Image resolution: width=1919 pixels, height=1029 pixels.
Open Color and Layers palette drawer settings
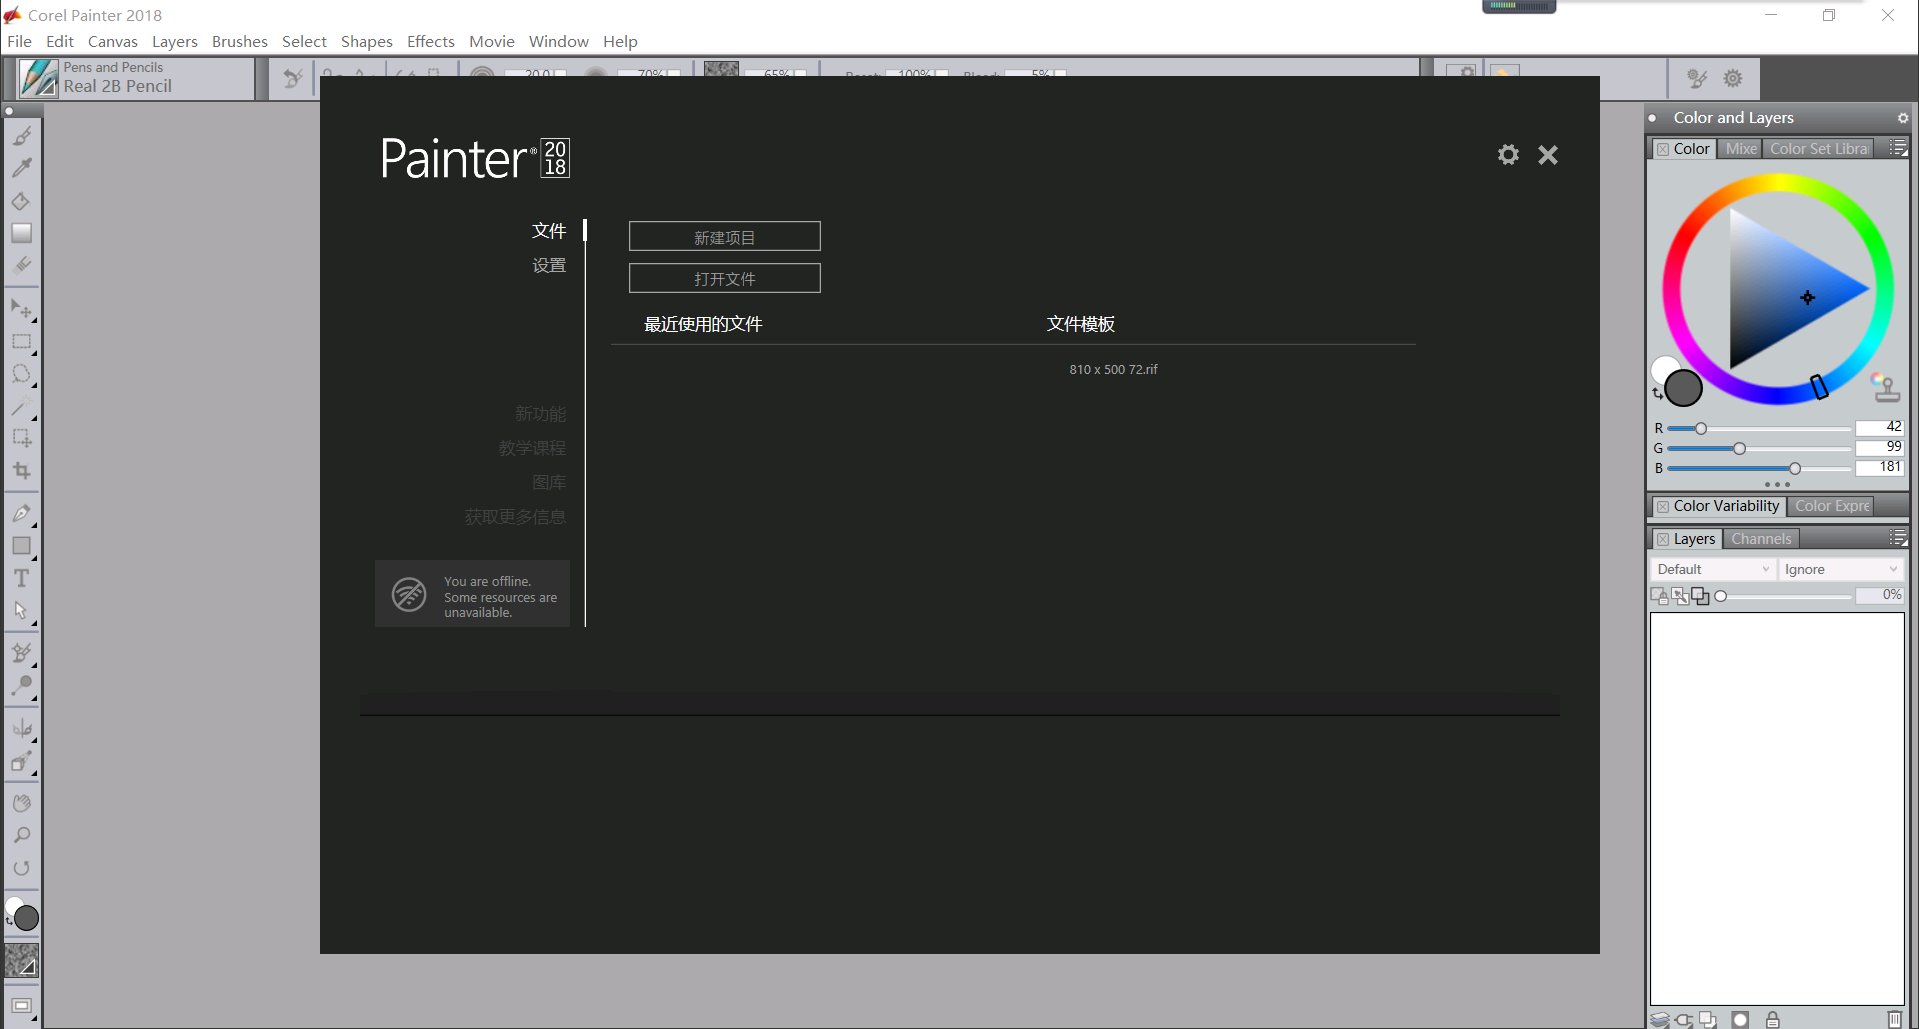click(x=1903, y=118)
